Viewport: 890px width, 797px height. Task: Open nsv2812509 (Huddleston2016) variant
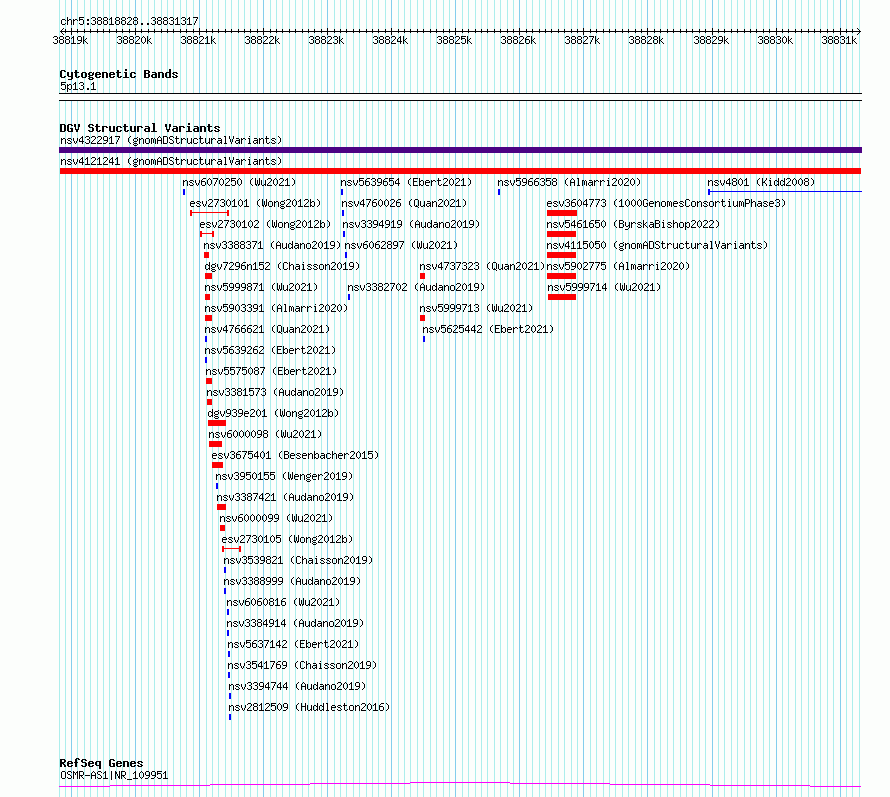click(x=309, y=707)
